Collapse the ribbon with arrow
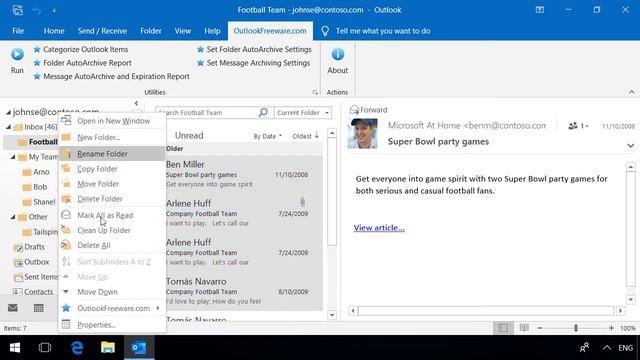The width and height of the screenshot is (640, 360). (x=631, y=92)
